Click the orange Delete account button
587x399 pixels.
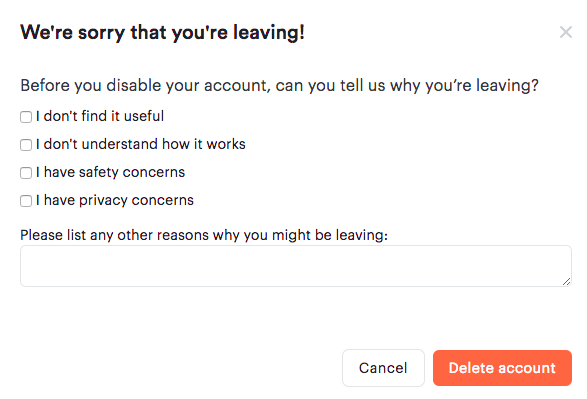pos(502,368)
